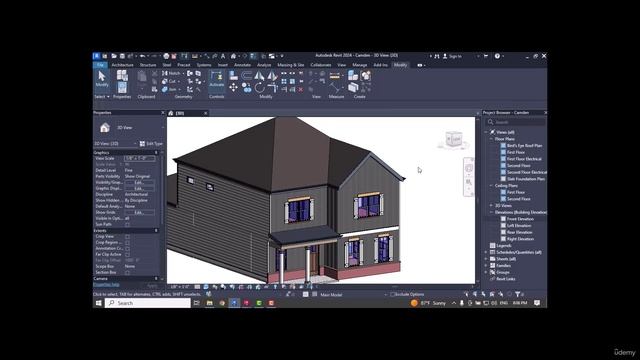Select the Trim/Extend to Corner tool
640x360 pixels.
(x=272, y=87)
